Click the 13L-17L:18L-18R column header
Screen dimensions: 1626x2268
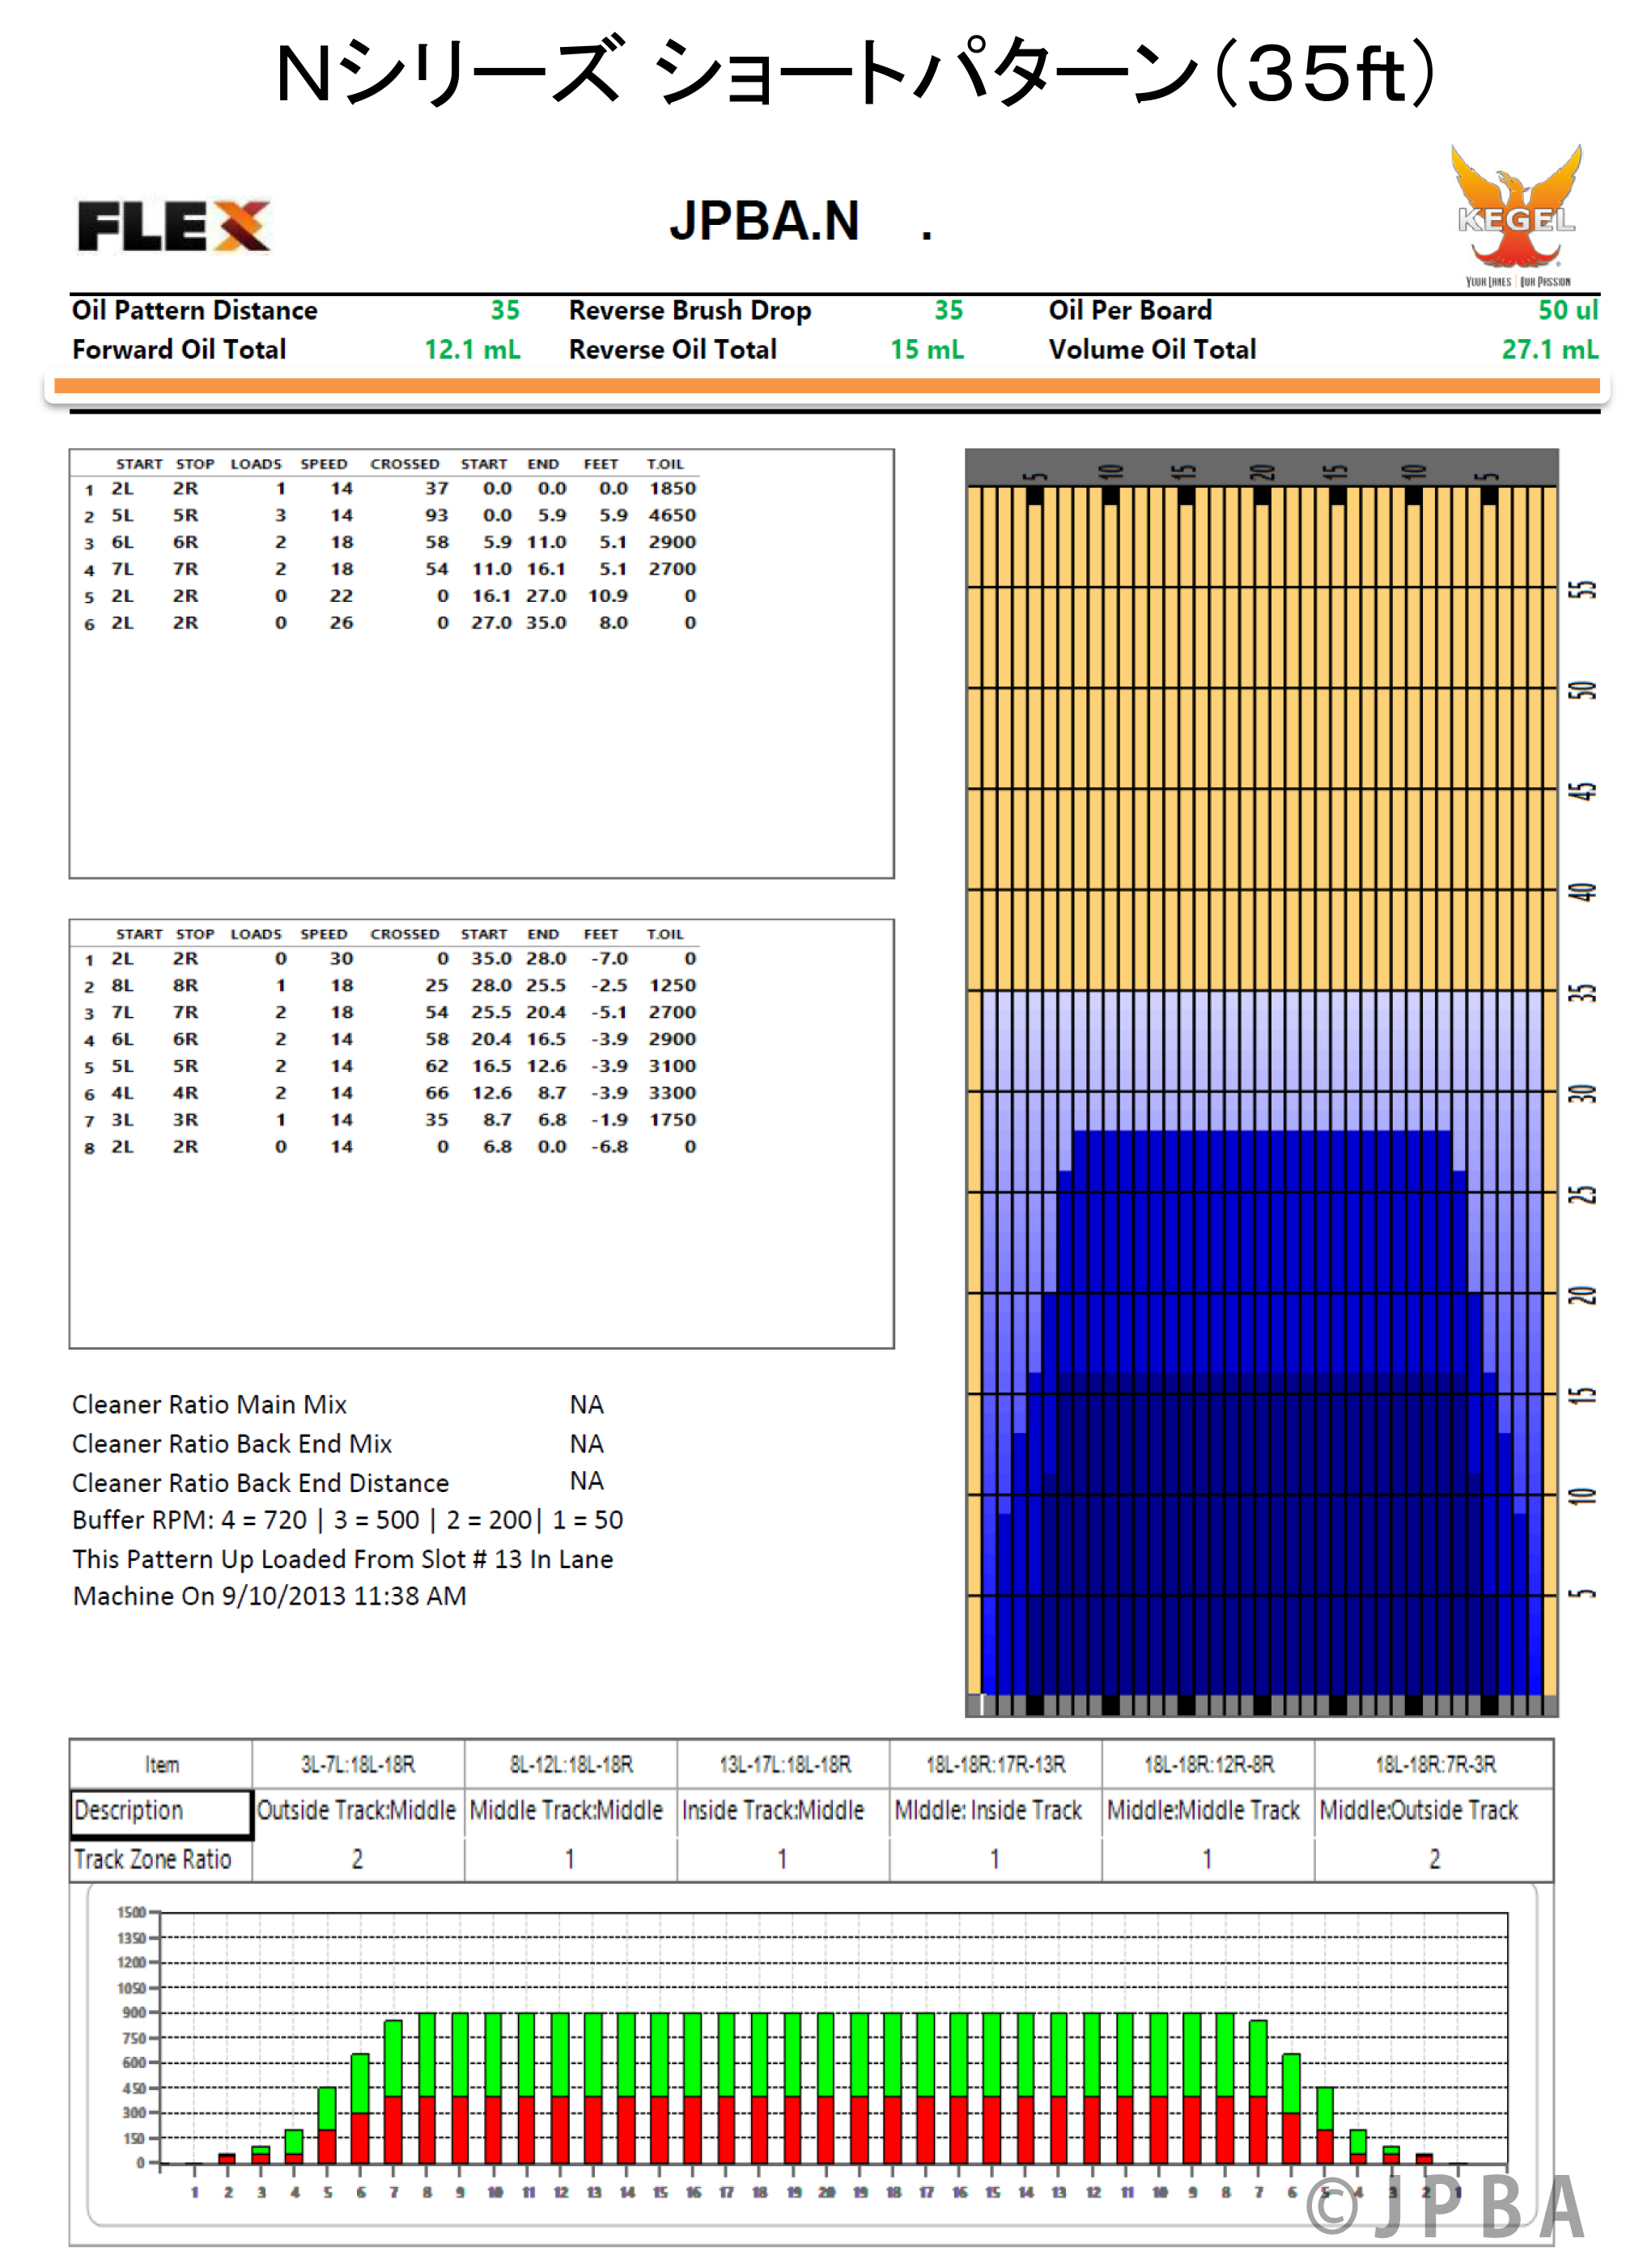[784, 1764]
